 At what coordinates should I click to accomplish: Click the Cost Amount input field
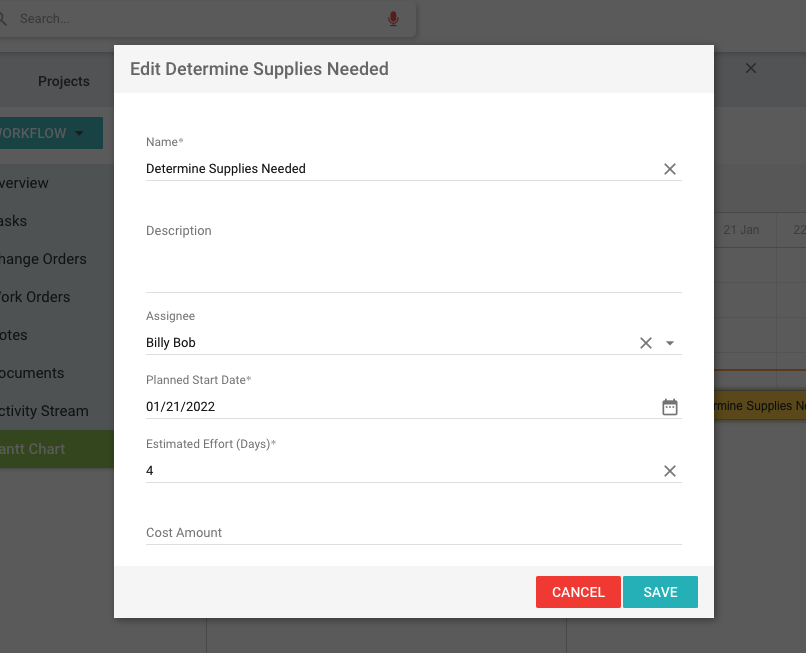point(413,533)
